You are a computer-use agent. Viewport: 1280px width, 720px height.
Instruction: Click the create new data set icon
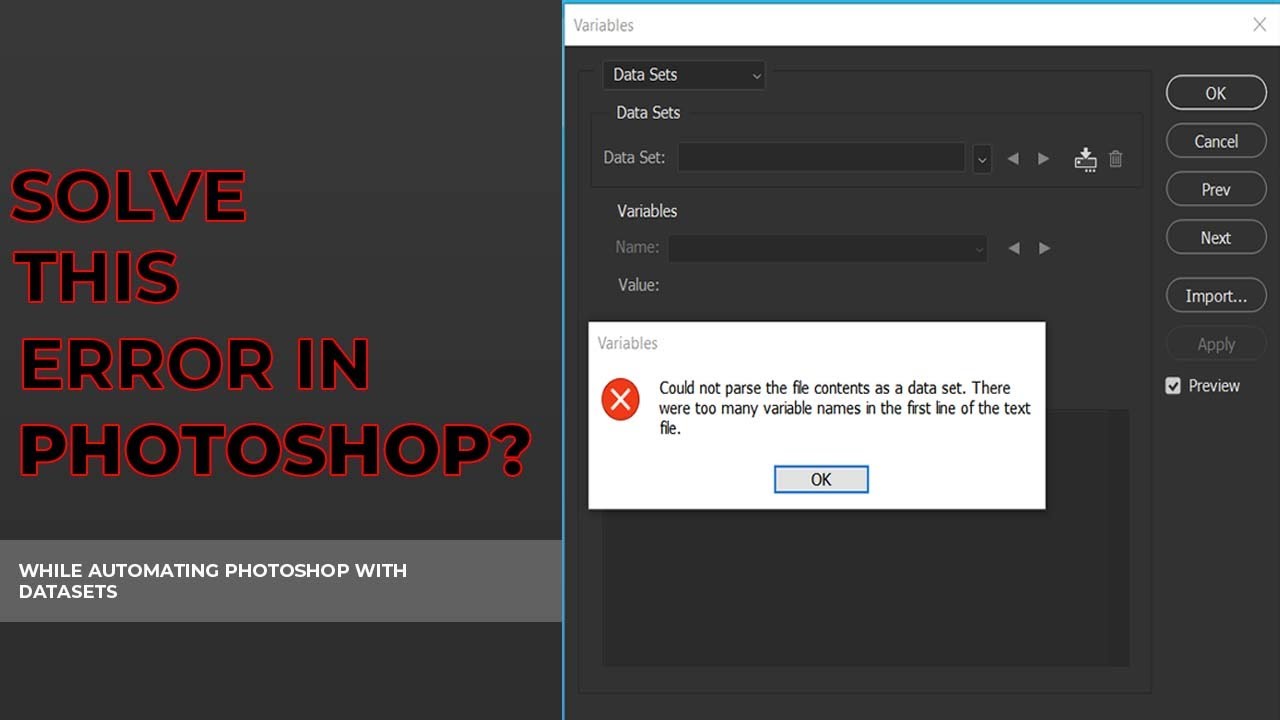coord(1086,159)
